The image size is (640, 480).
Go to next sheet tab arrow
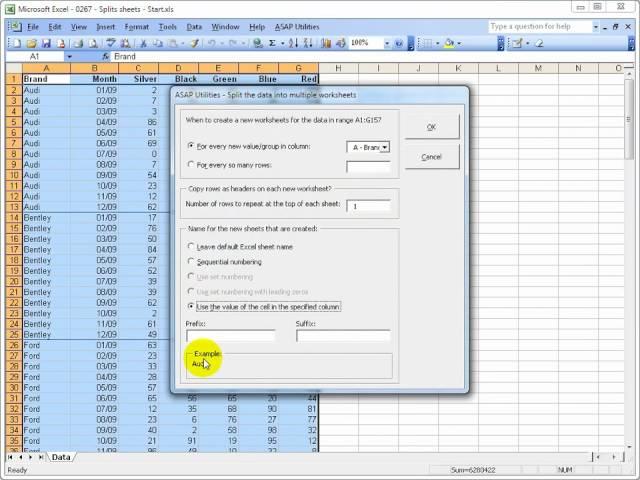31,457
